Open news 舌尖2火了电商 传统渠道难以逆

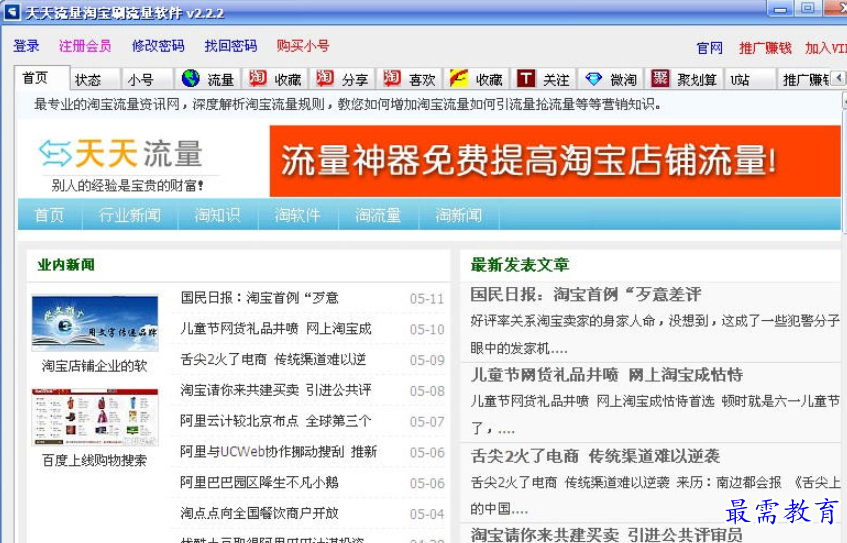273,359
